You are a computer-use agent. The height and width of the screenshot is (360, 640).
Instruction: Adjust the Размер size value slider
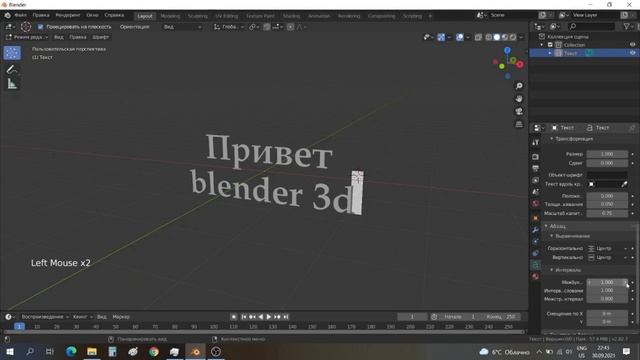coord(607,154)
